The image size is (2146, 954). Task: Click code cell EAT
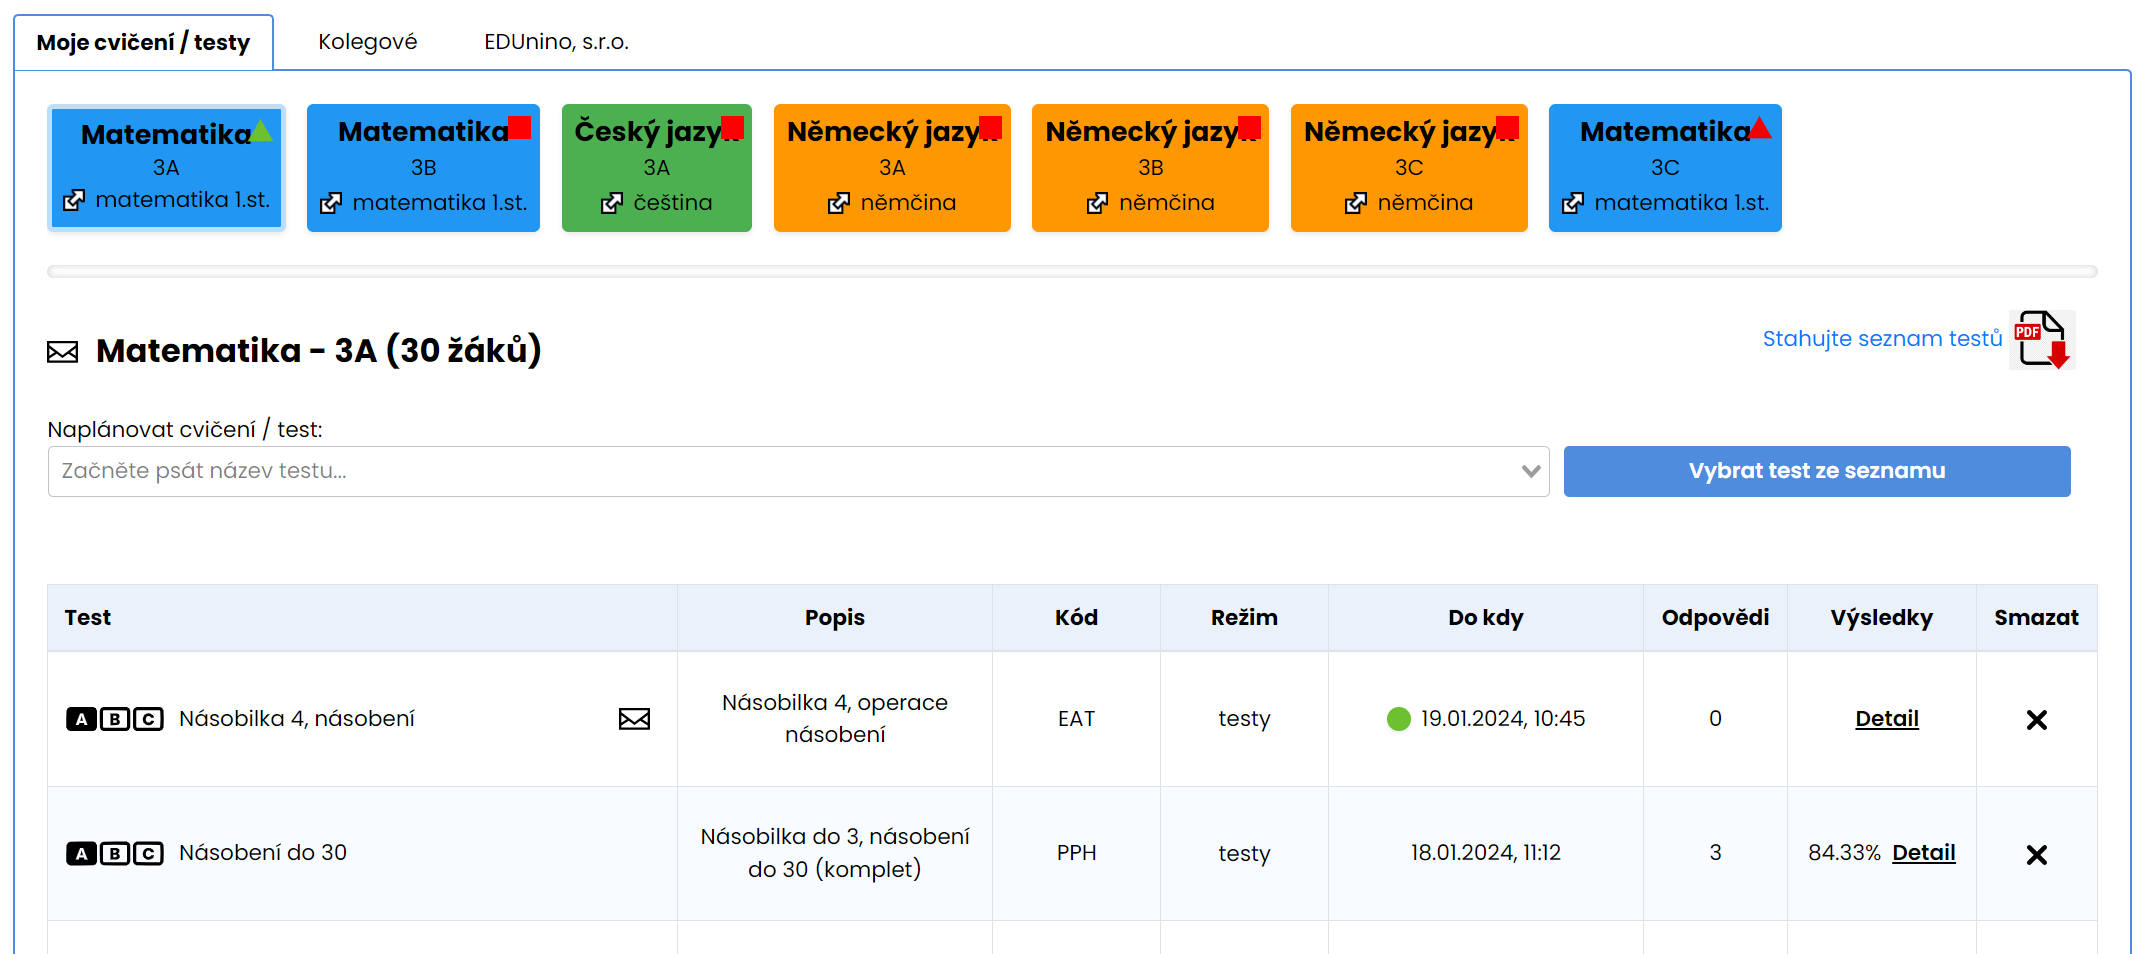click(x=1076, y=719)
